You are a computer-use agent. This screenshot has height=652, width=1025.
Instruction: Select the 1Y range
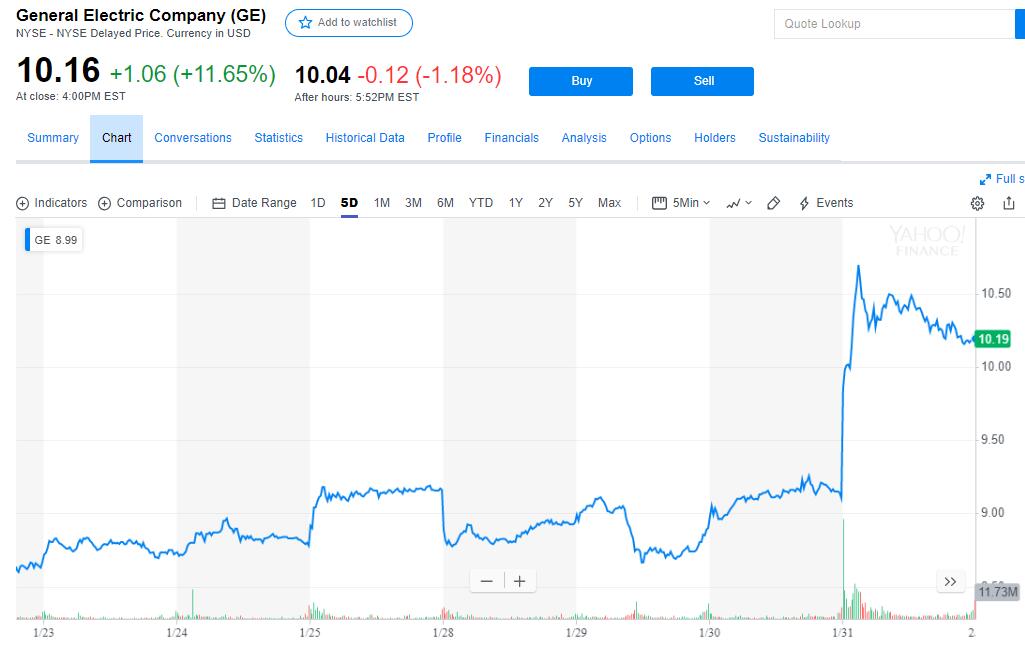516,203
